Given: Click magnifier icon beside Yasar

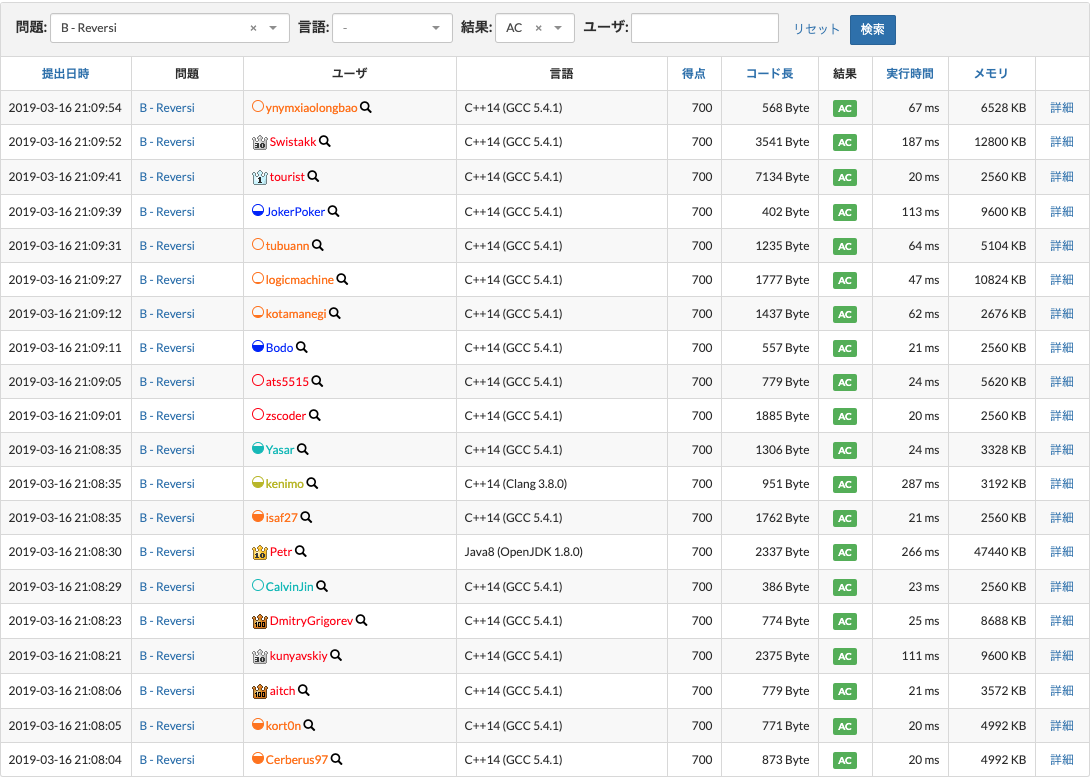Looking at the screenshot, I should tap(302, 450).
